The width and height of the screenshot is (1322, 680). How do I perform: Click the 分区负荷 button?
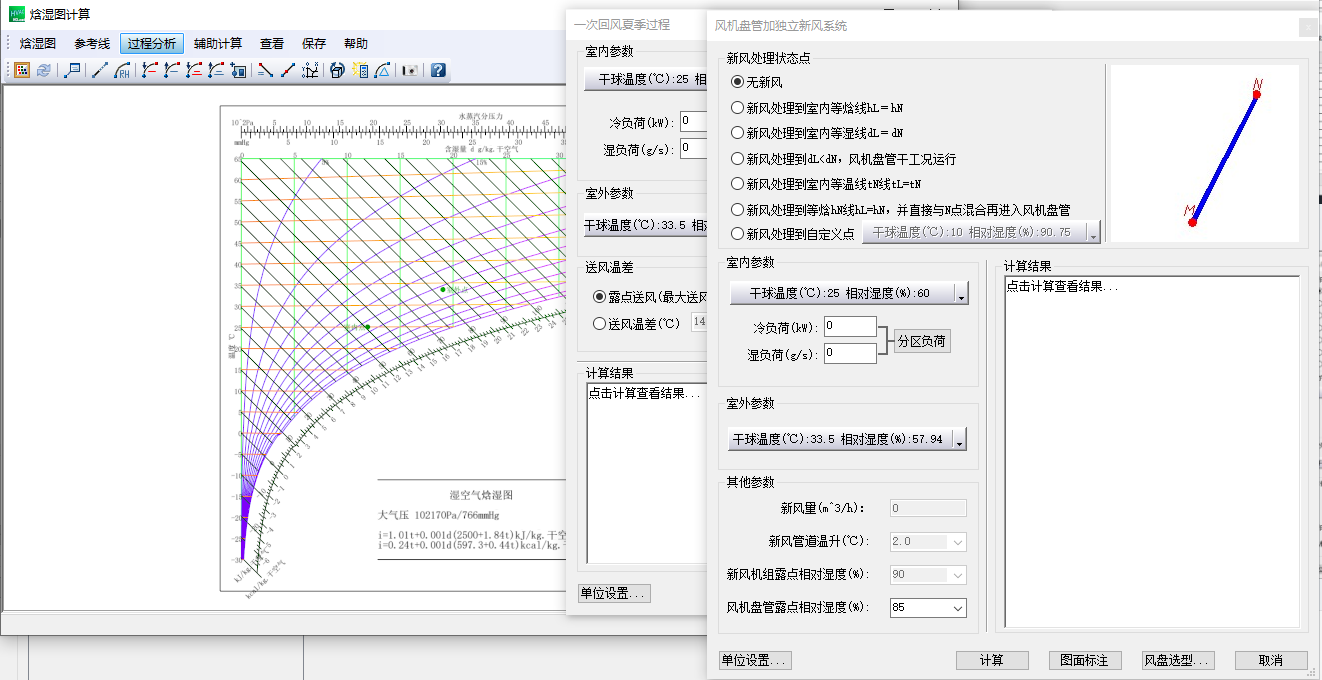921,341
